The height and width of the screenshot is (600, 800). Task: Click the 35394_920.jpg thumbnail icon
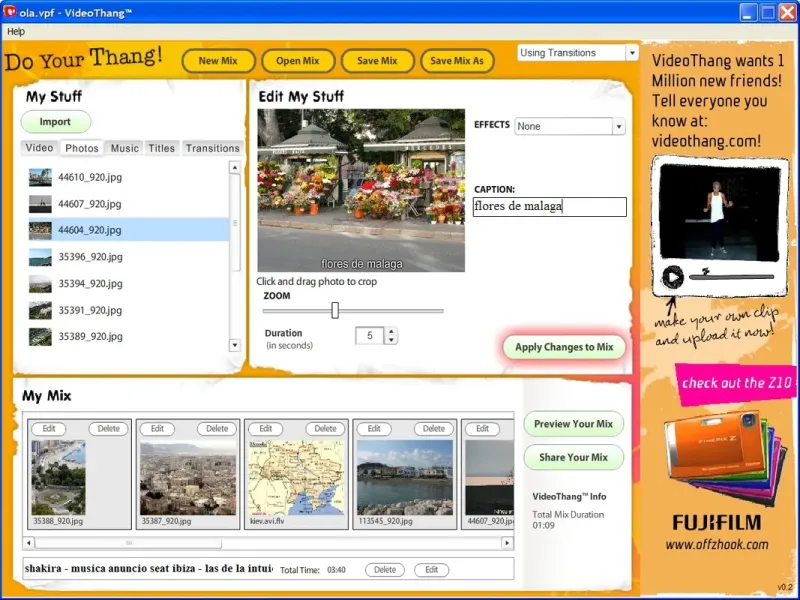click(x=40, y=284)
